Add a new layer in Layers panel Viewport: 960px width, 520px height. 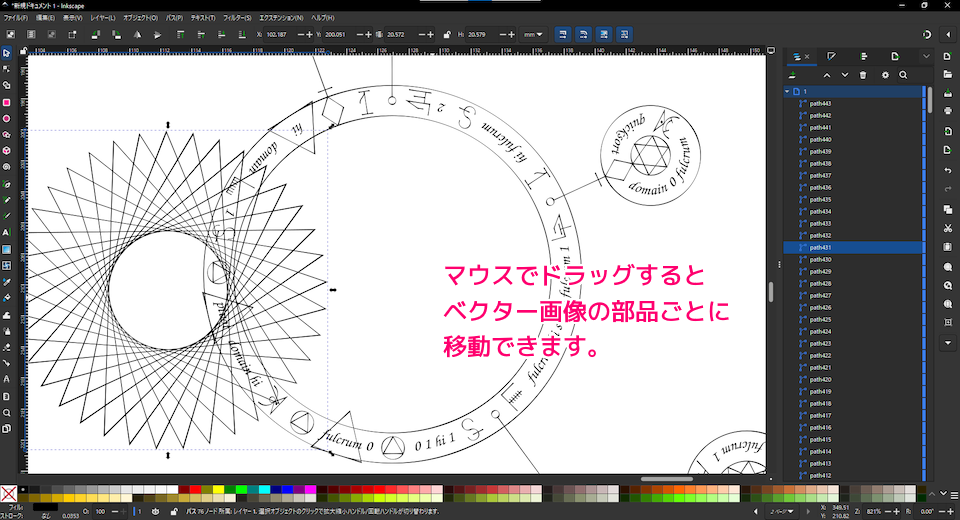(792, 75)
